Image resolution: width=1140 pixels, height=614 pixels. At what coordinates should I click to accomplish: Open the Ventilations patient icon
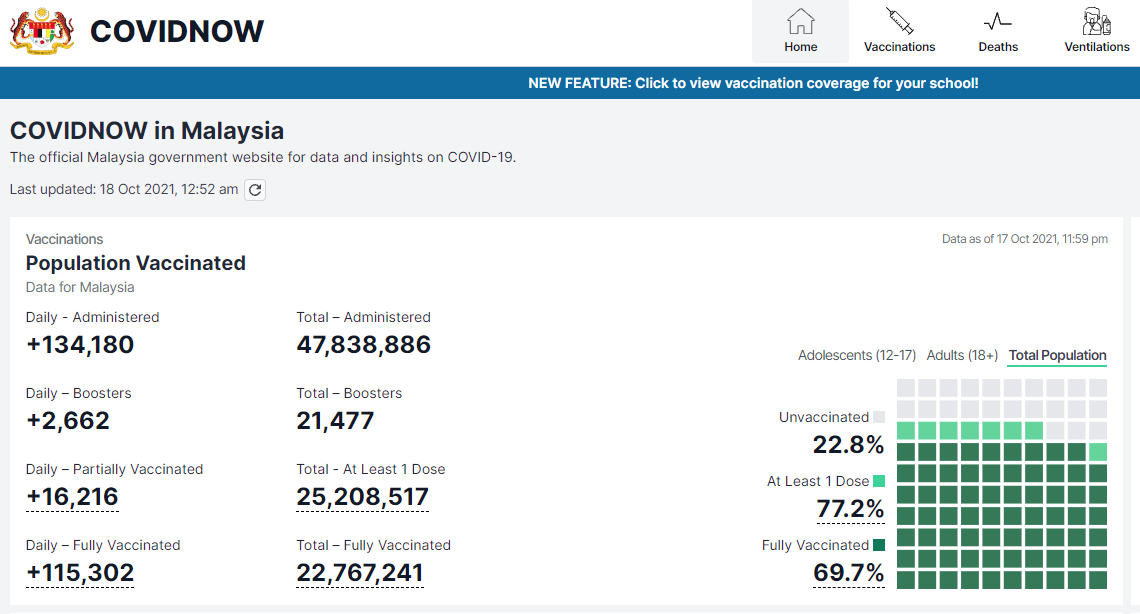point(1096,21)
